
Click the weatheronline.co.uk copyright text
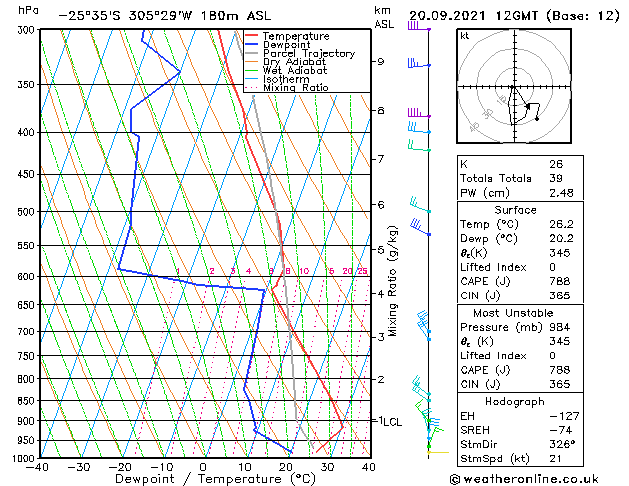[x=524, y=479]
